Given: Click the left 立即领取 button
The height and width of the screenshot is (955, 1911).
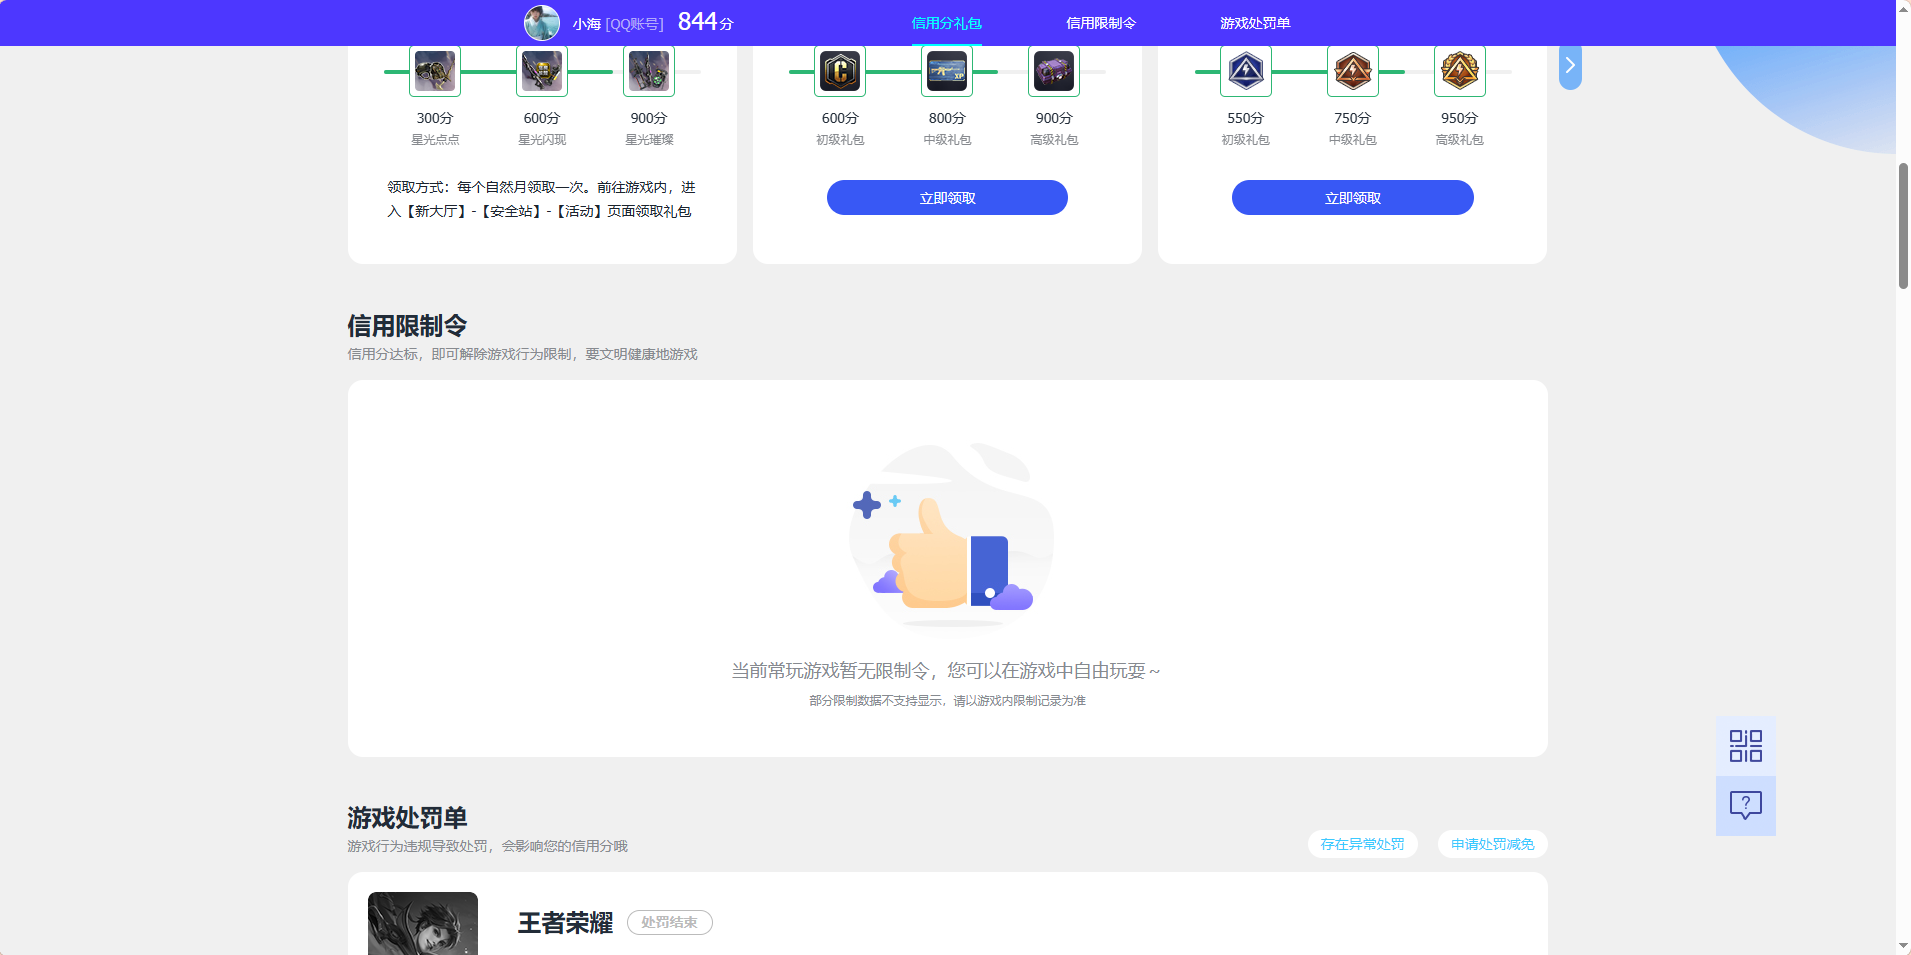Looking at the screenshot, I should point(946,197).
